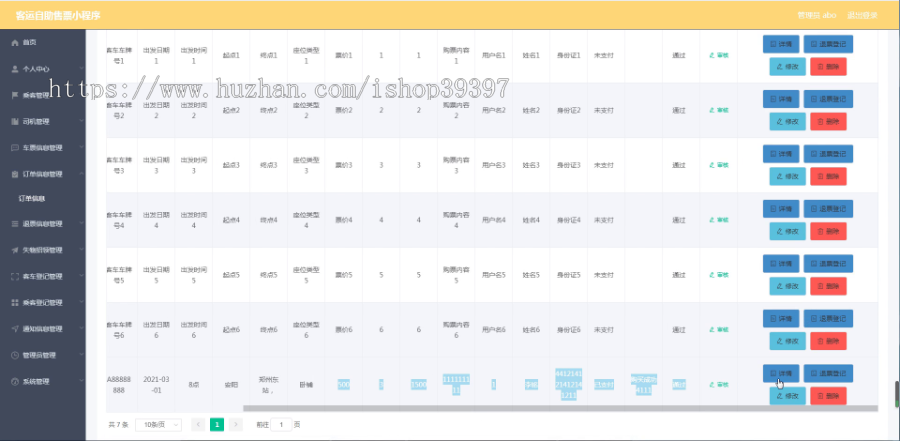
Task: Open 详情 for the 起点2 row
Action: [x=781, y=99]
